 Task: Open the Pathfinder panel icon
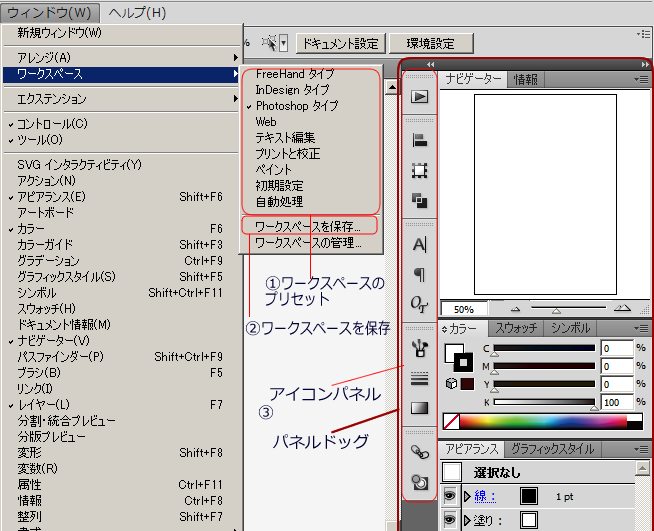(x=419, y=201)
